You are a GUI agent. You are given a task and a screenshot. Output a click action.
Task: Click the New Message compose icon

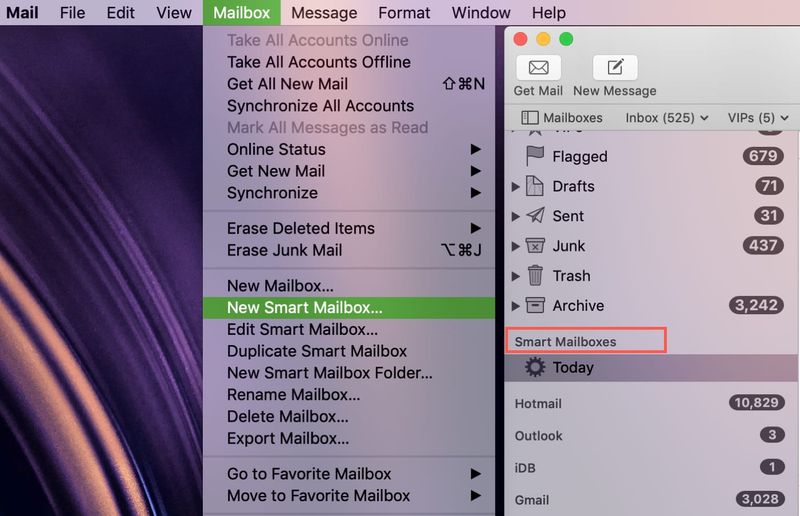[x=615, y=67]
